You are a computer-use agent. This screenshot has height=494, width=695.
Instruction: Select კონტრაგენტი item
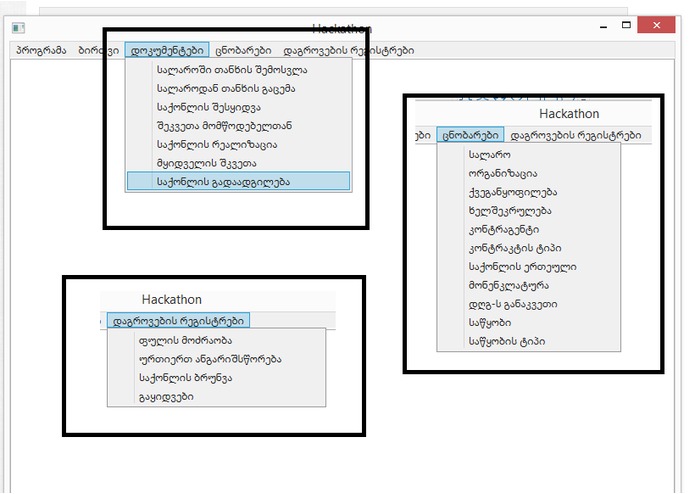529,229
